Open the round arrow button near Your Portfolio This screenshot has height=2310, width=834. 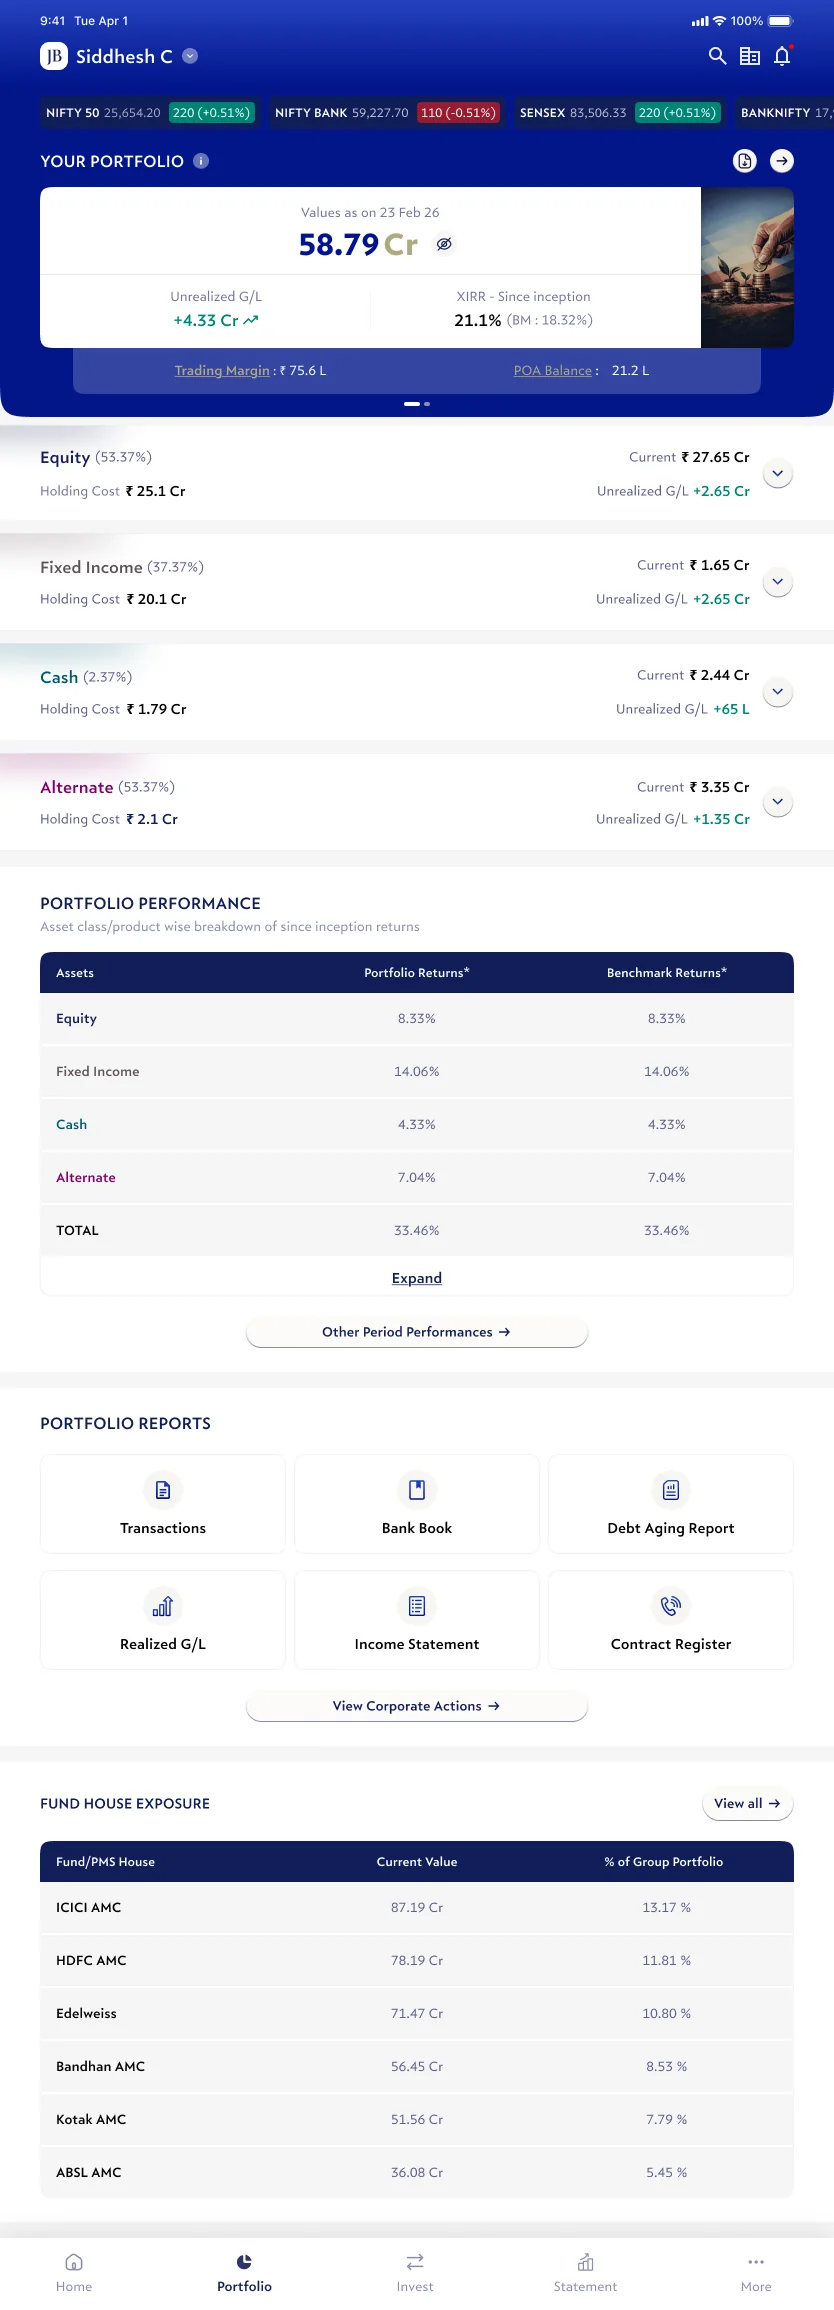tap(782, 161)
